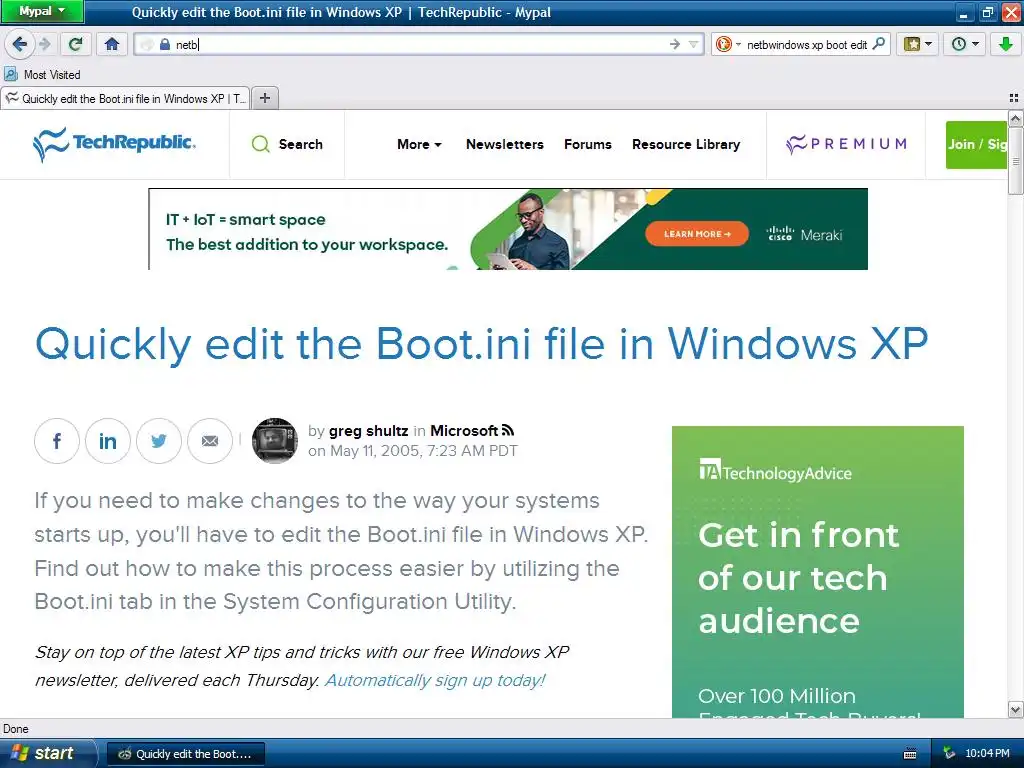Image resolution: width=1024 pixels, height=768 pixels.
Task: Click Learn More in Meraki ad
Action: tap(697, 234)
